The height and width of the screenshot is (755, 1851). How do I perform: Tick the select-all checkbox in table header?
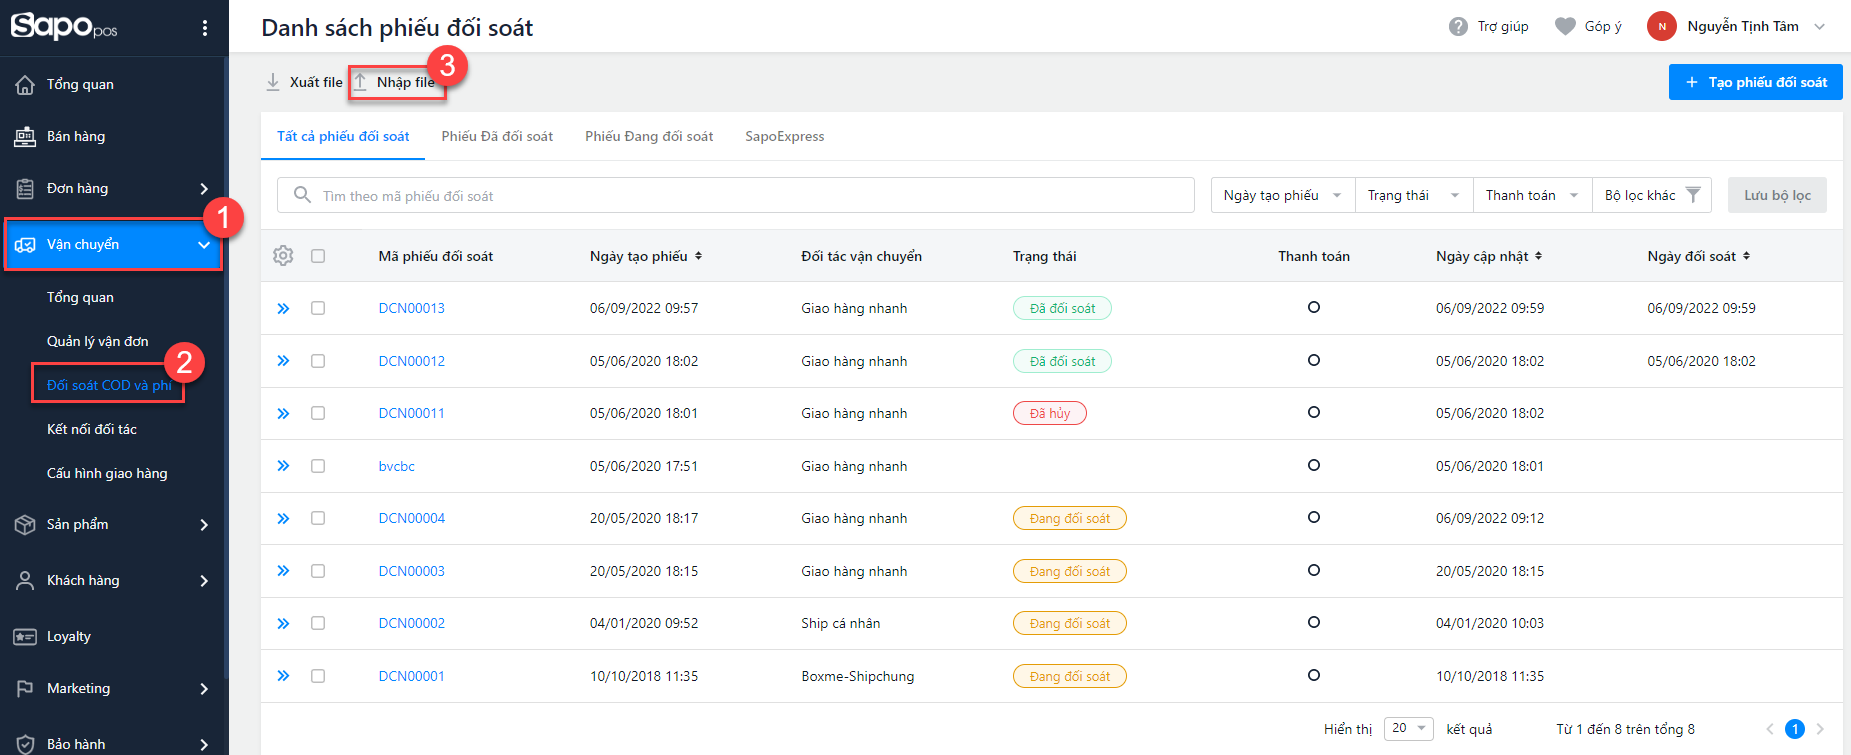pos(318,256)
